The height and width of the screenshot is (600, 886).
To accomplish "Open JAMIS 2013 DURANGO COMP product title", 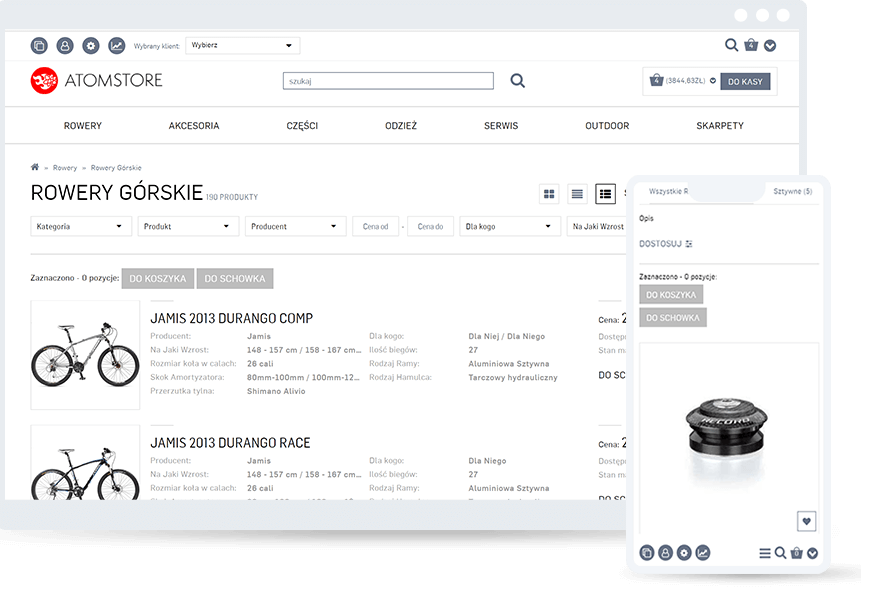I will [x=232, y=319].
